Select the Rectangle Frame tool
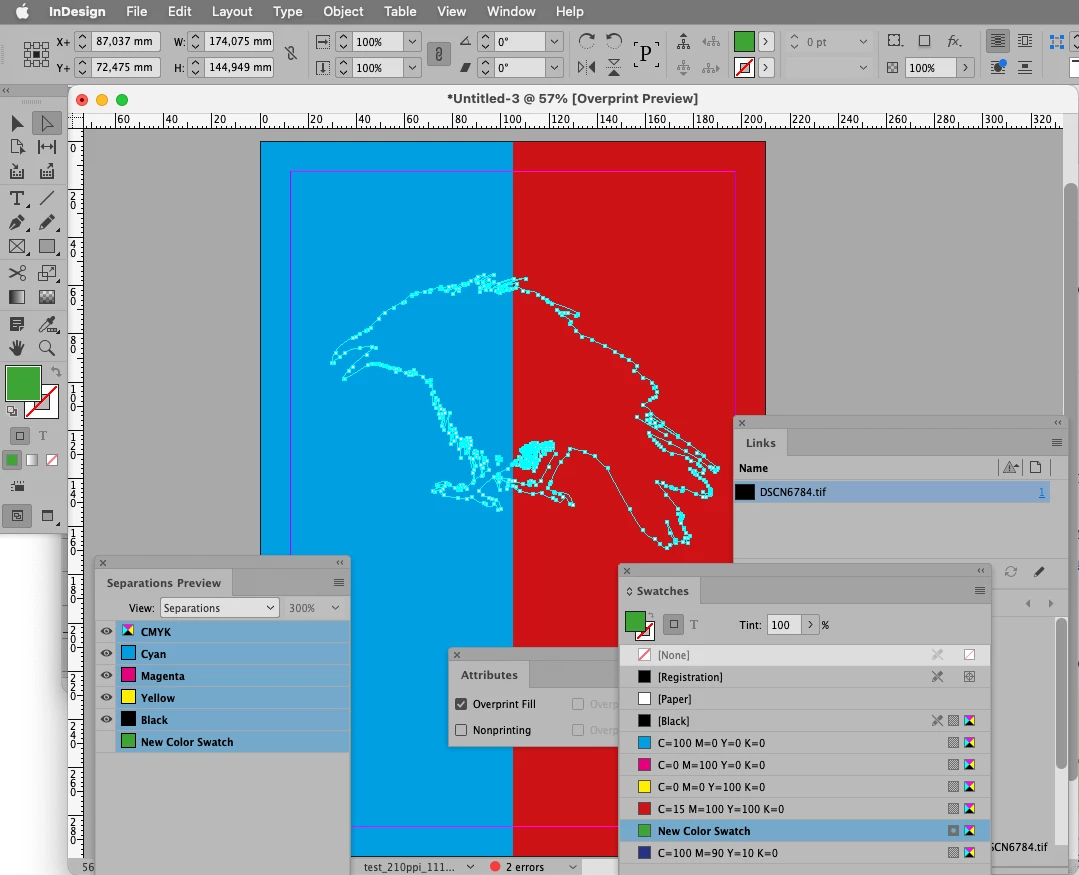This screenshot has height=875, width=1079. 17,247
